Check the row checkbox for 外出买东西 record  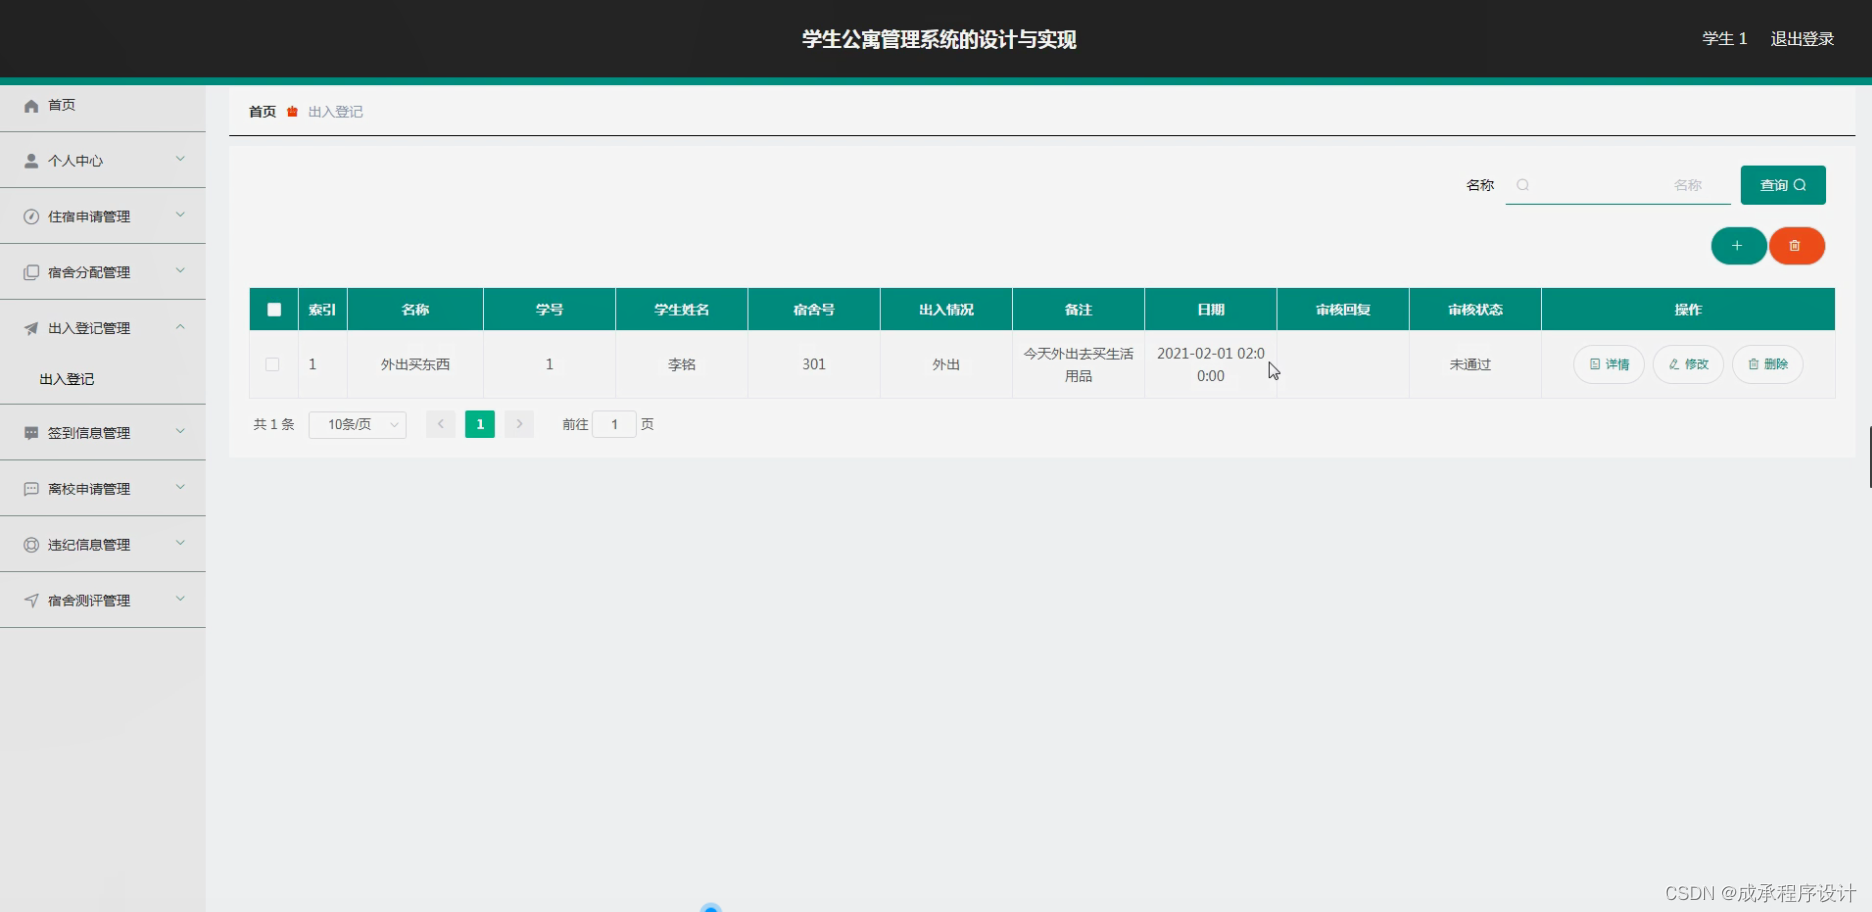coord(272,364)
